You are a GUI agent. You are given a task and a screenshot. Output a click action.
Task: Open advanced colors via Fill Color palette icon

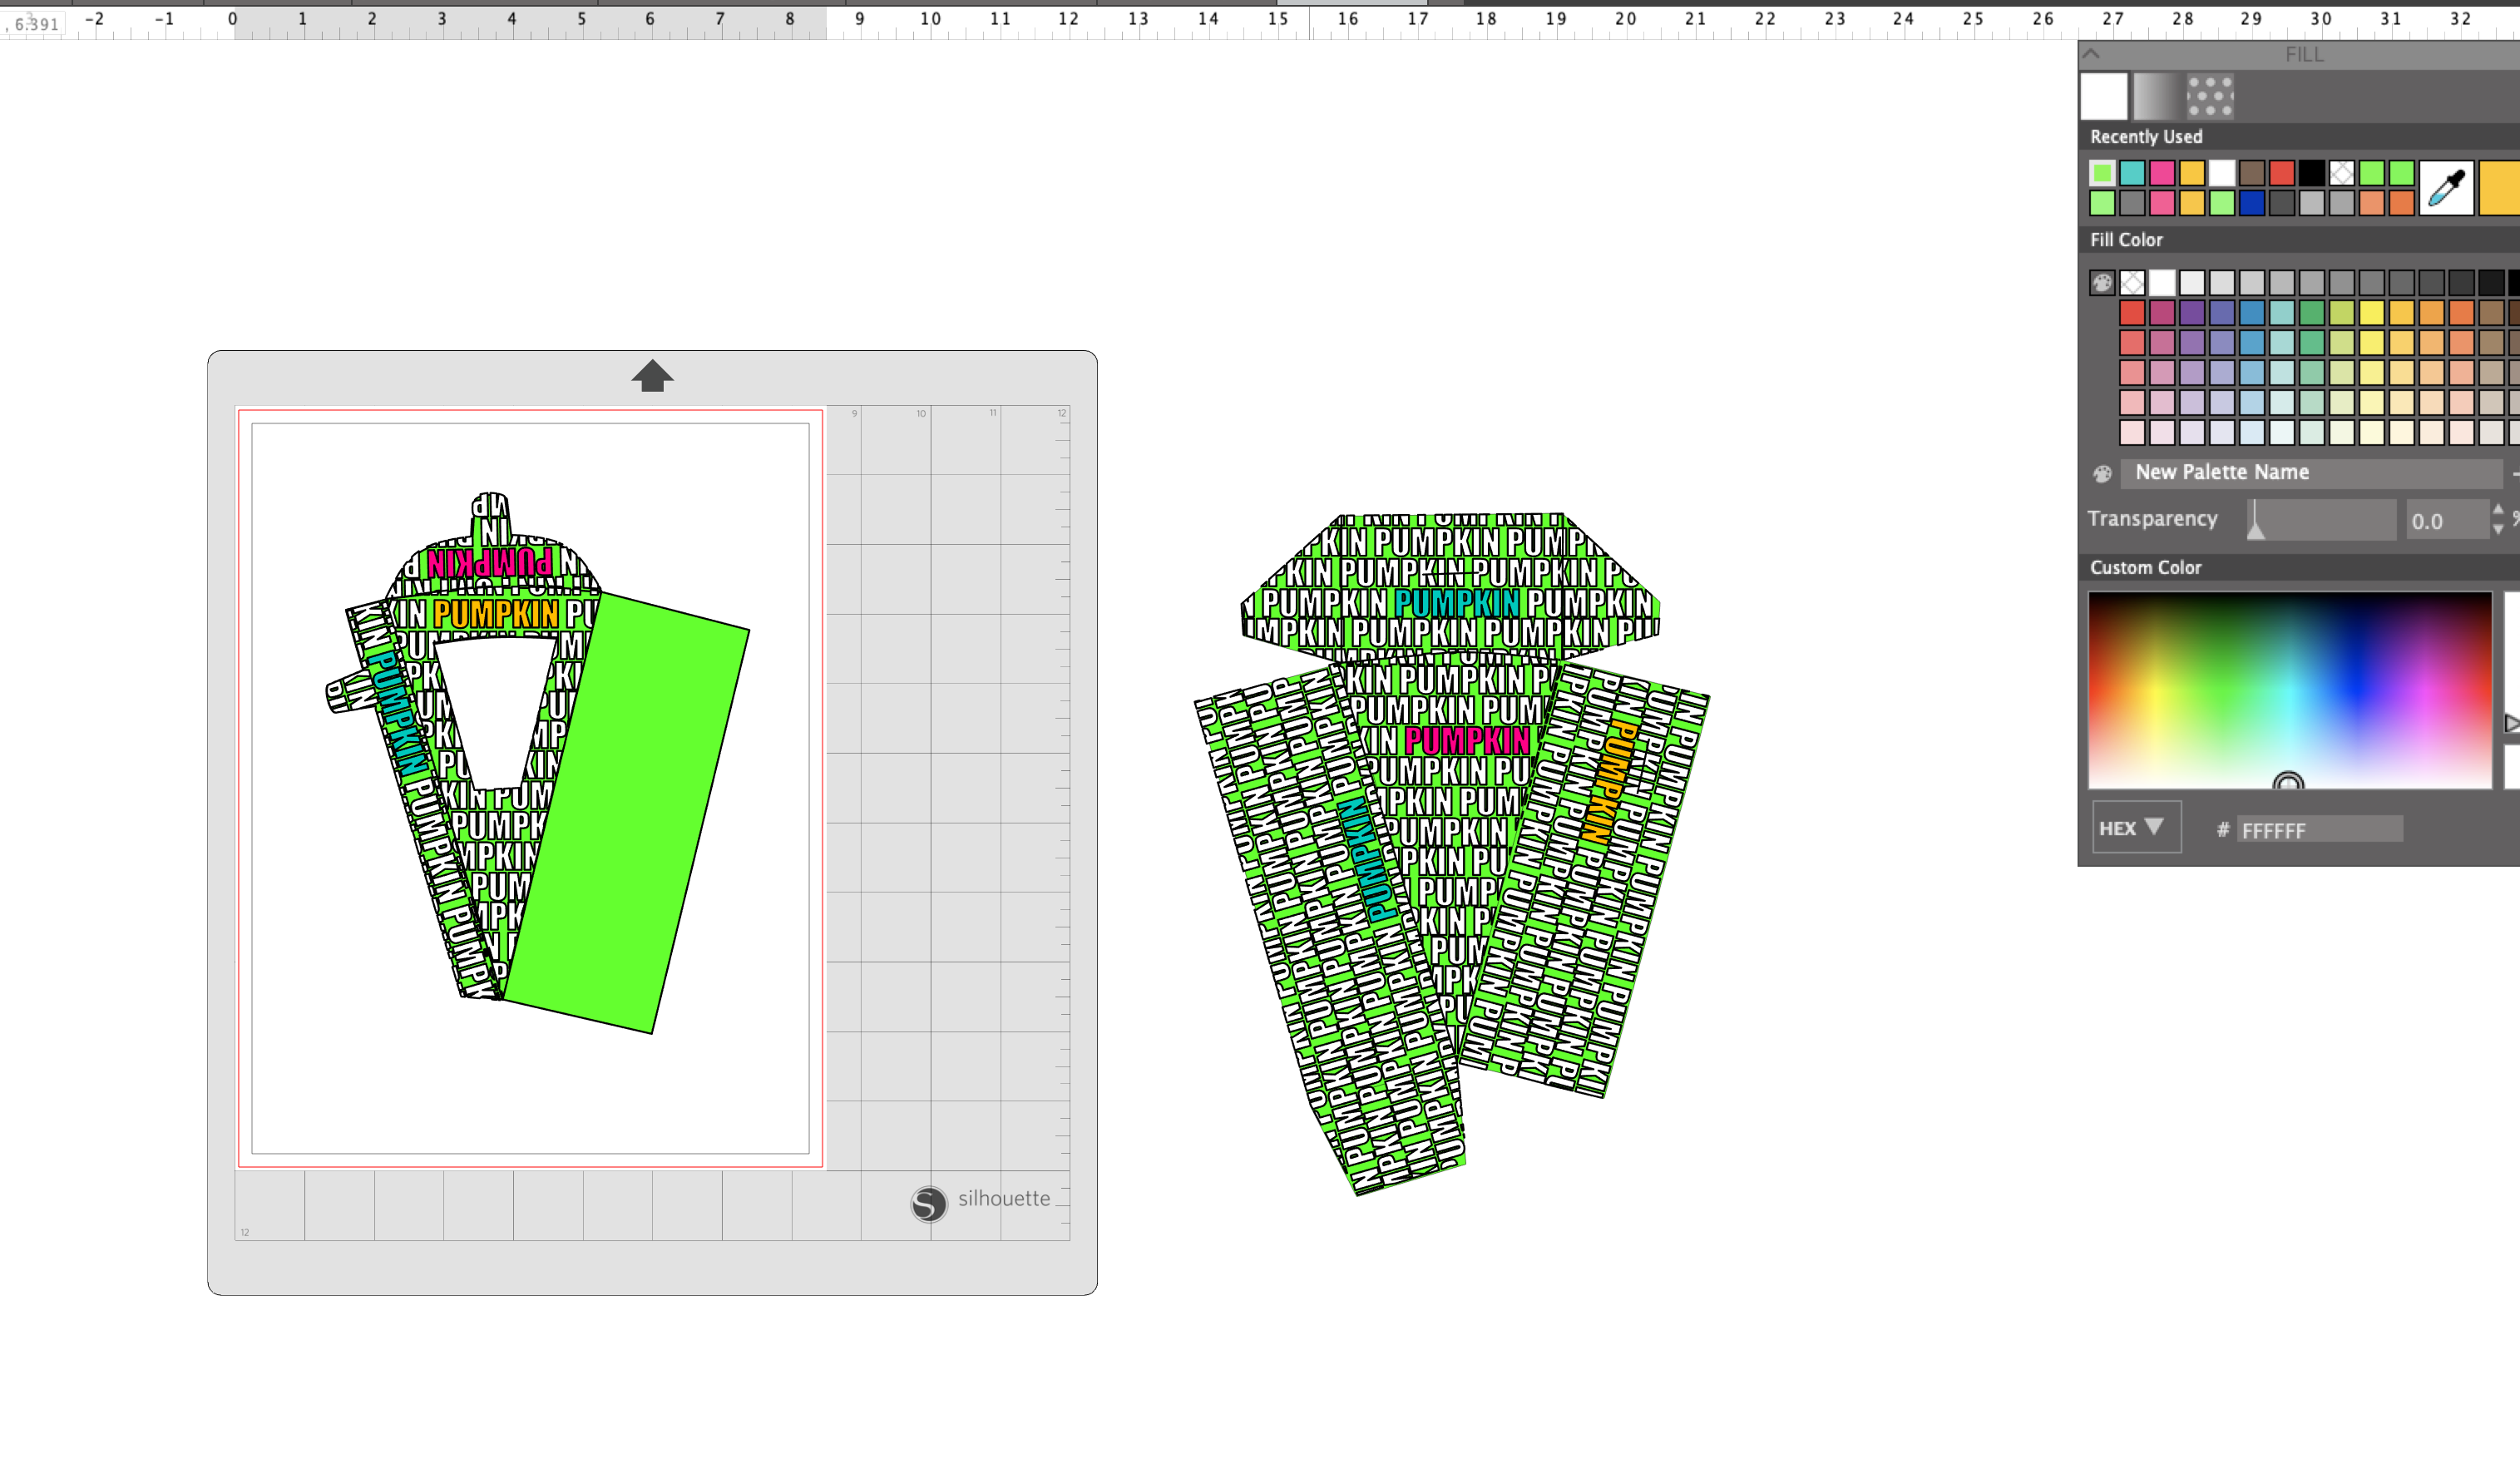[2103, 283]
